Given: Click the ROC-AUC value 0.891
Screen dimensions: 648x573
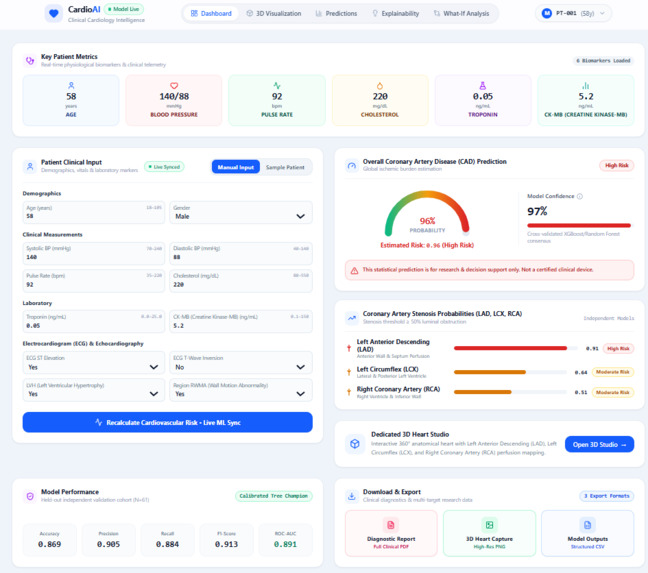Looking at the screenshot, I should tap(285, 544).
